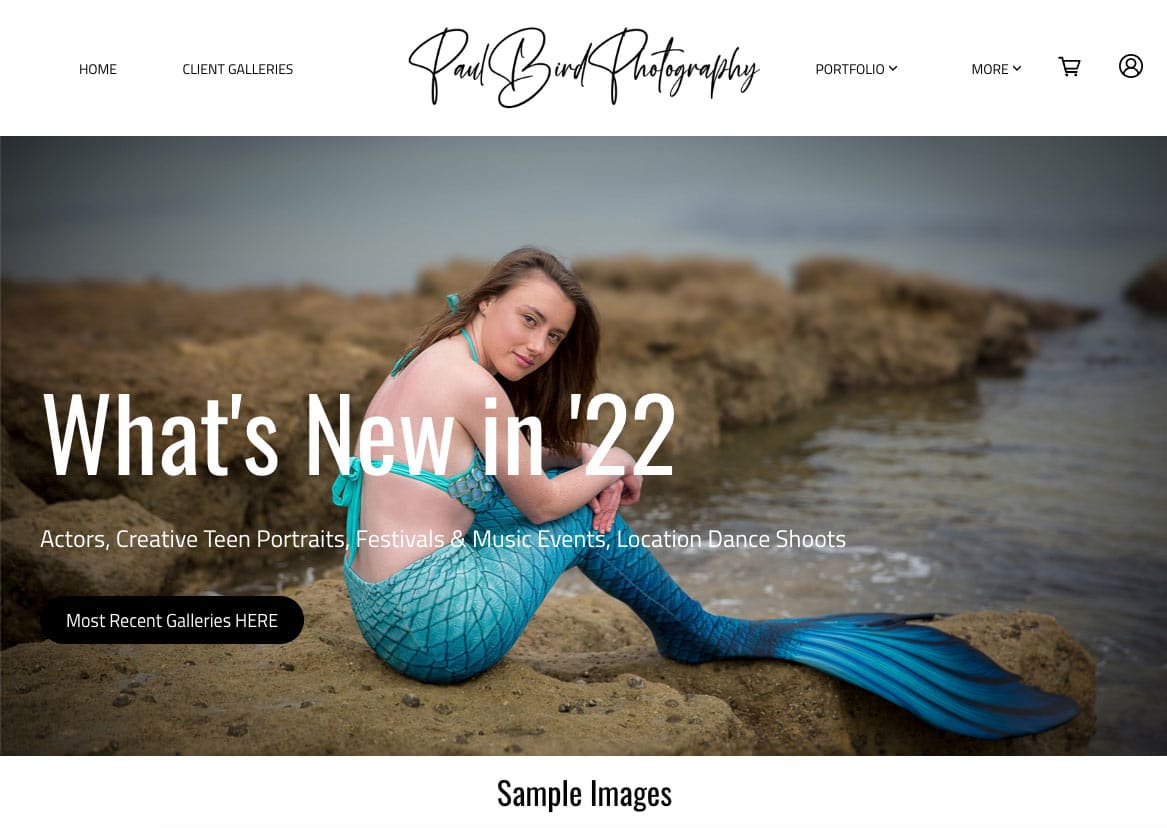
Task: Open the shopping cart icon
Action: coord(1070,67)
